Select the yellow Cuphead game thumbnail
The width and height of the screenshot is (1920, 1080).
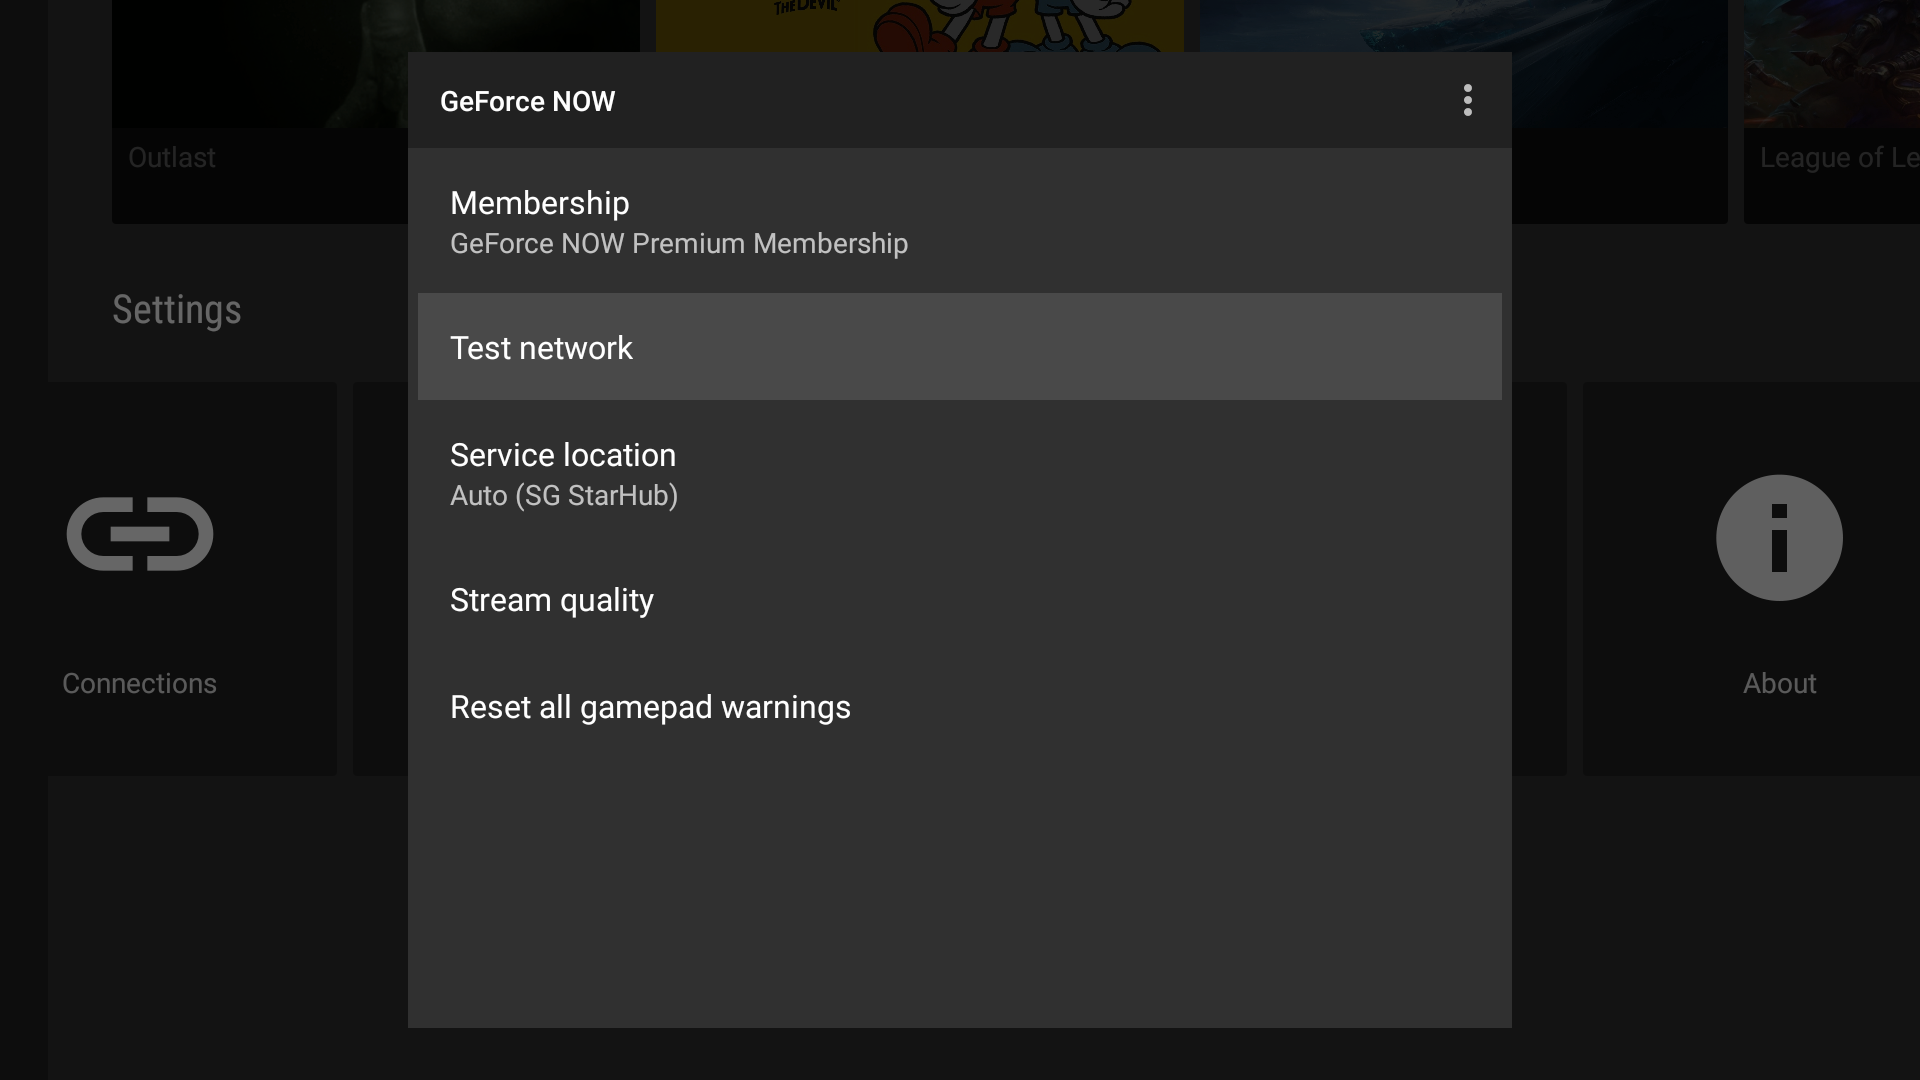pyautogui.click(x=919, y=25)
